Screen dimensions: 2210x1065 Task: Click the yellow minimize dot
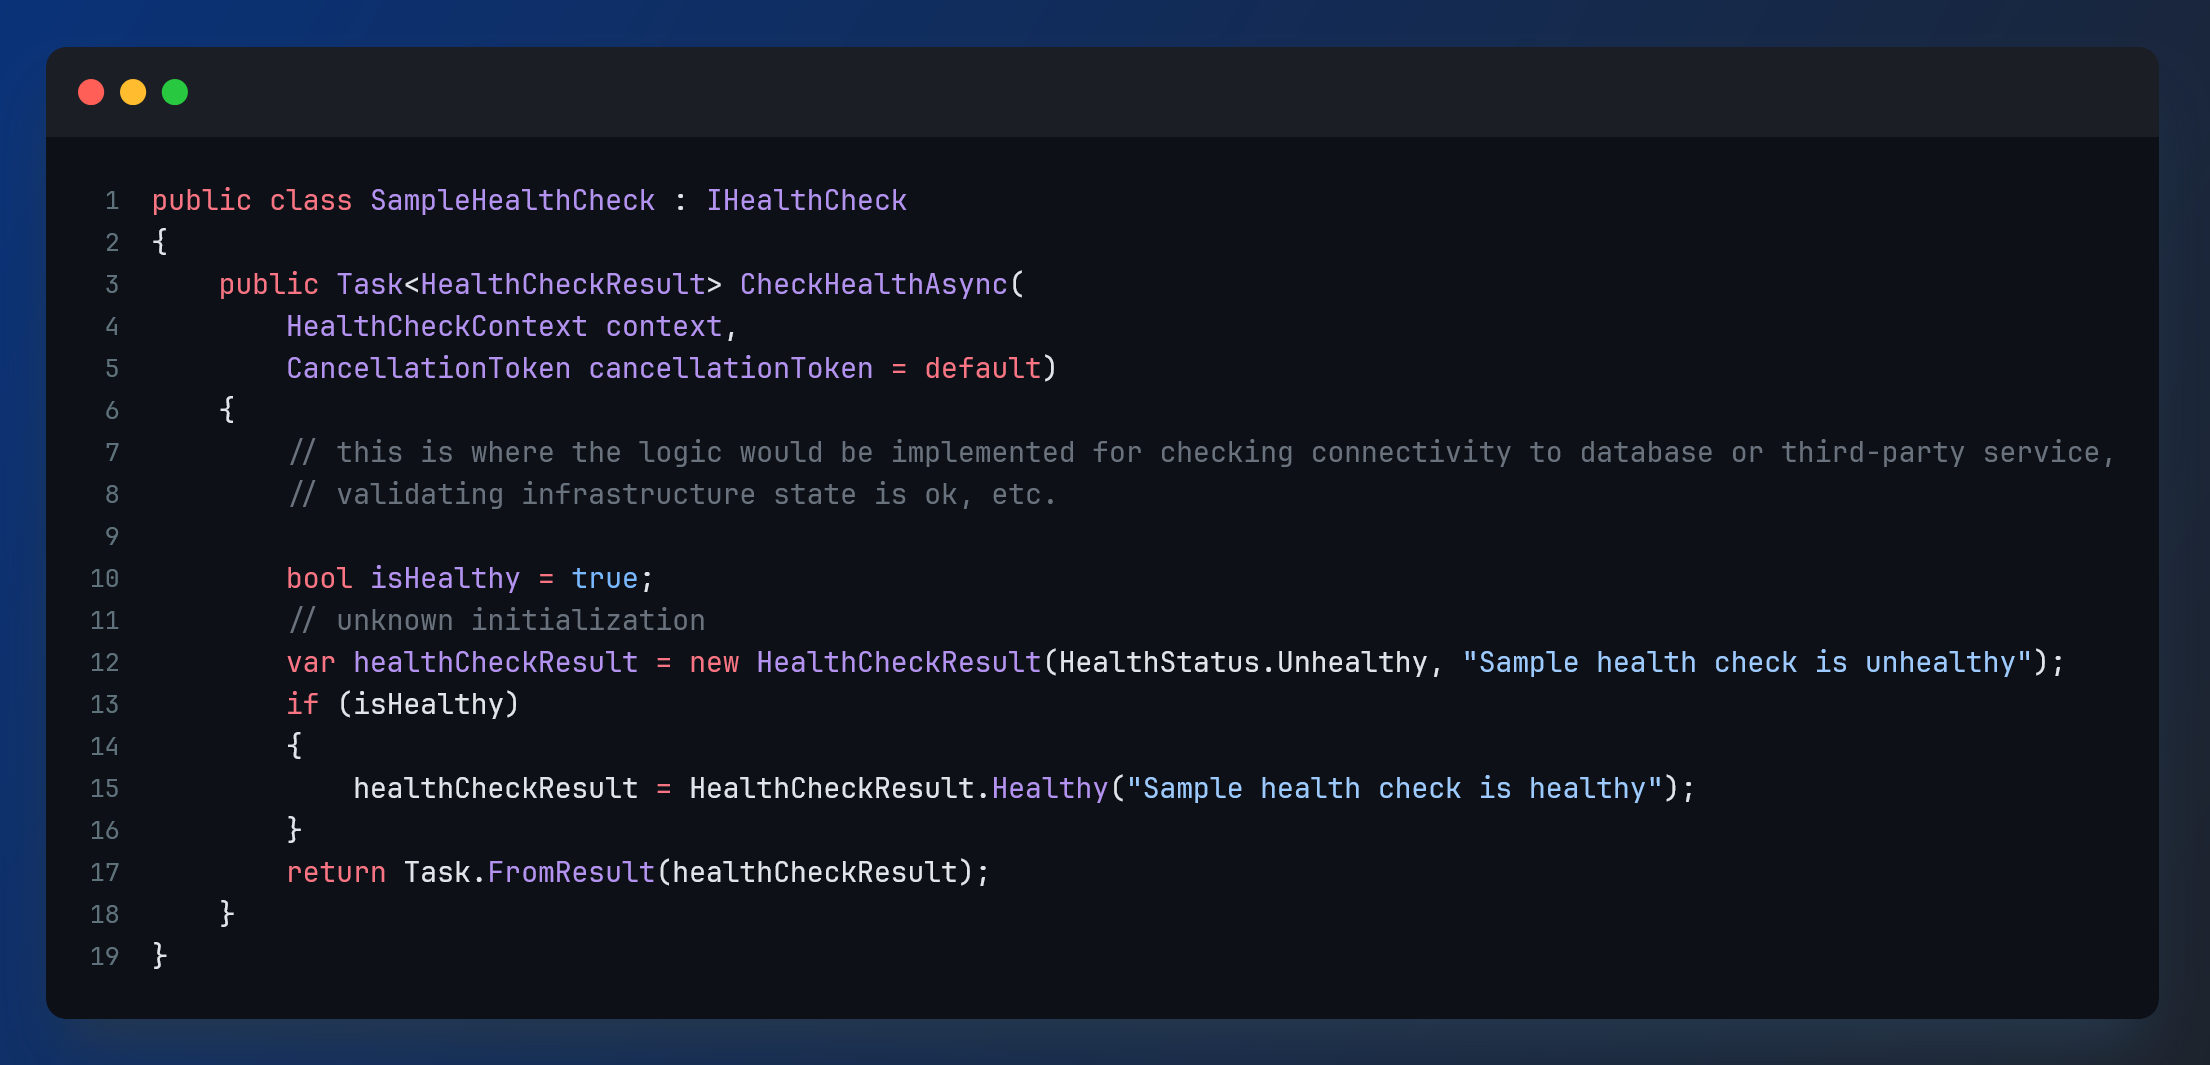pyautogui.click(x=133, y=92)
